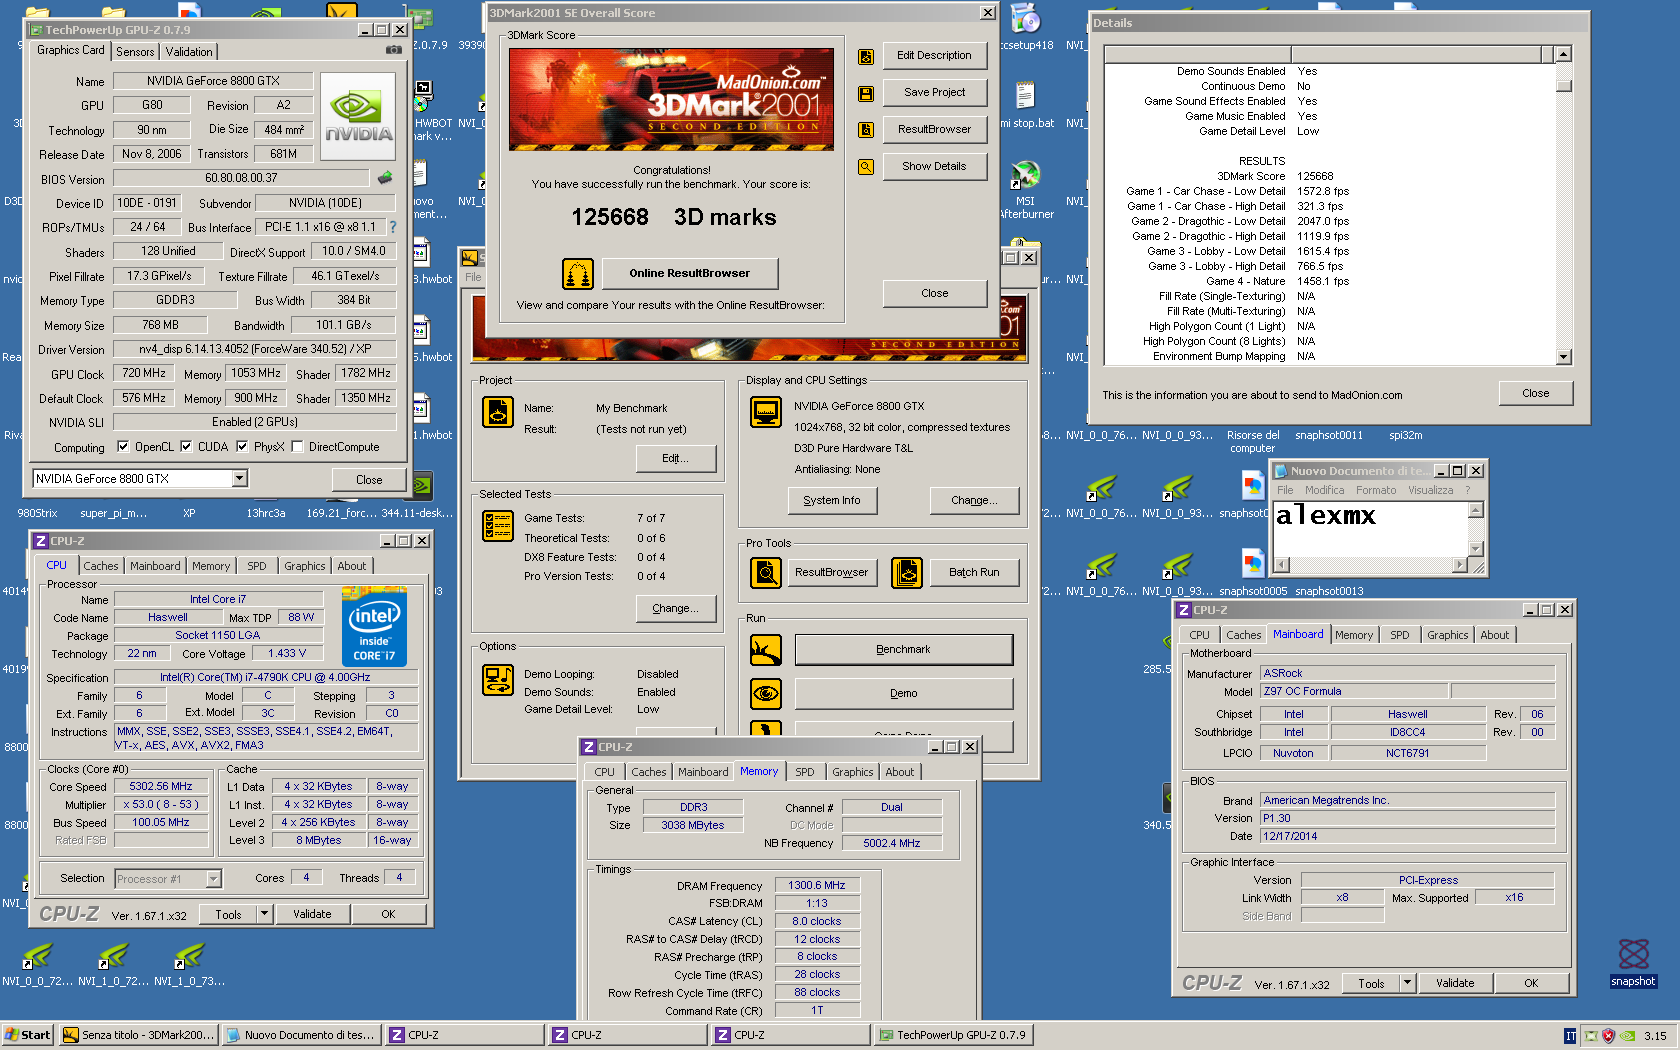Click Validate in CPU-Z processor window

coord(312,914)
